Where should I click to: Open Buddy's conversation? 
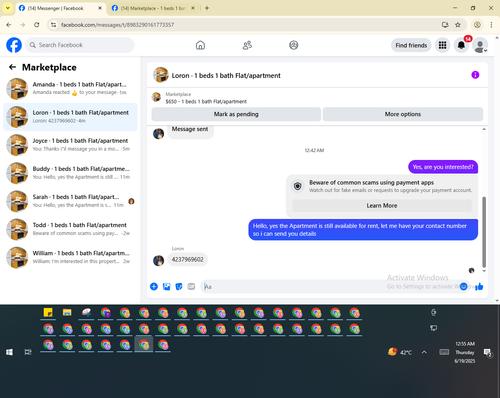70,173
